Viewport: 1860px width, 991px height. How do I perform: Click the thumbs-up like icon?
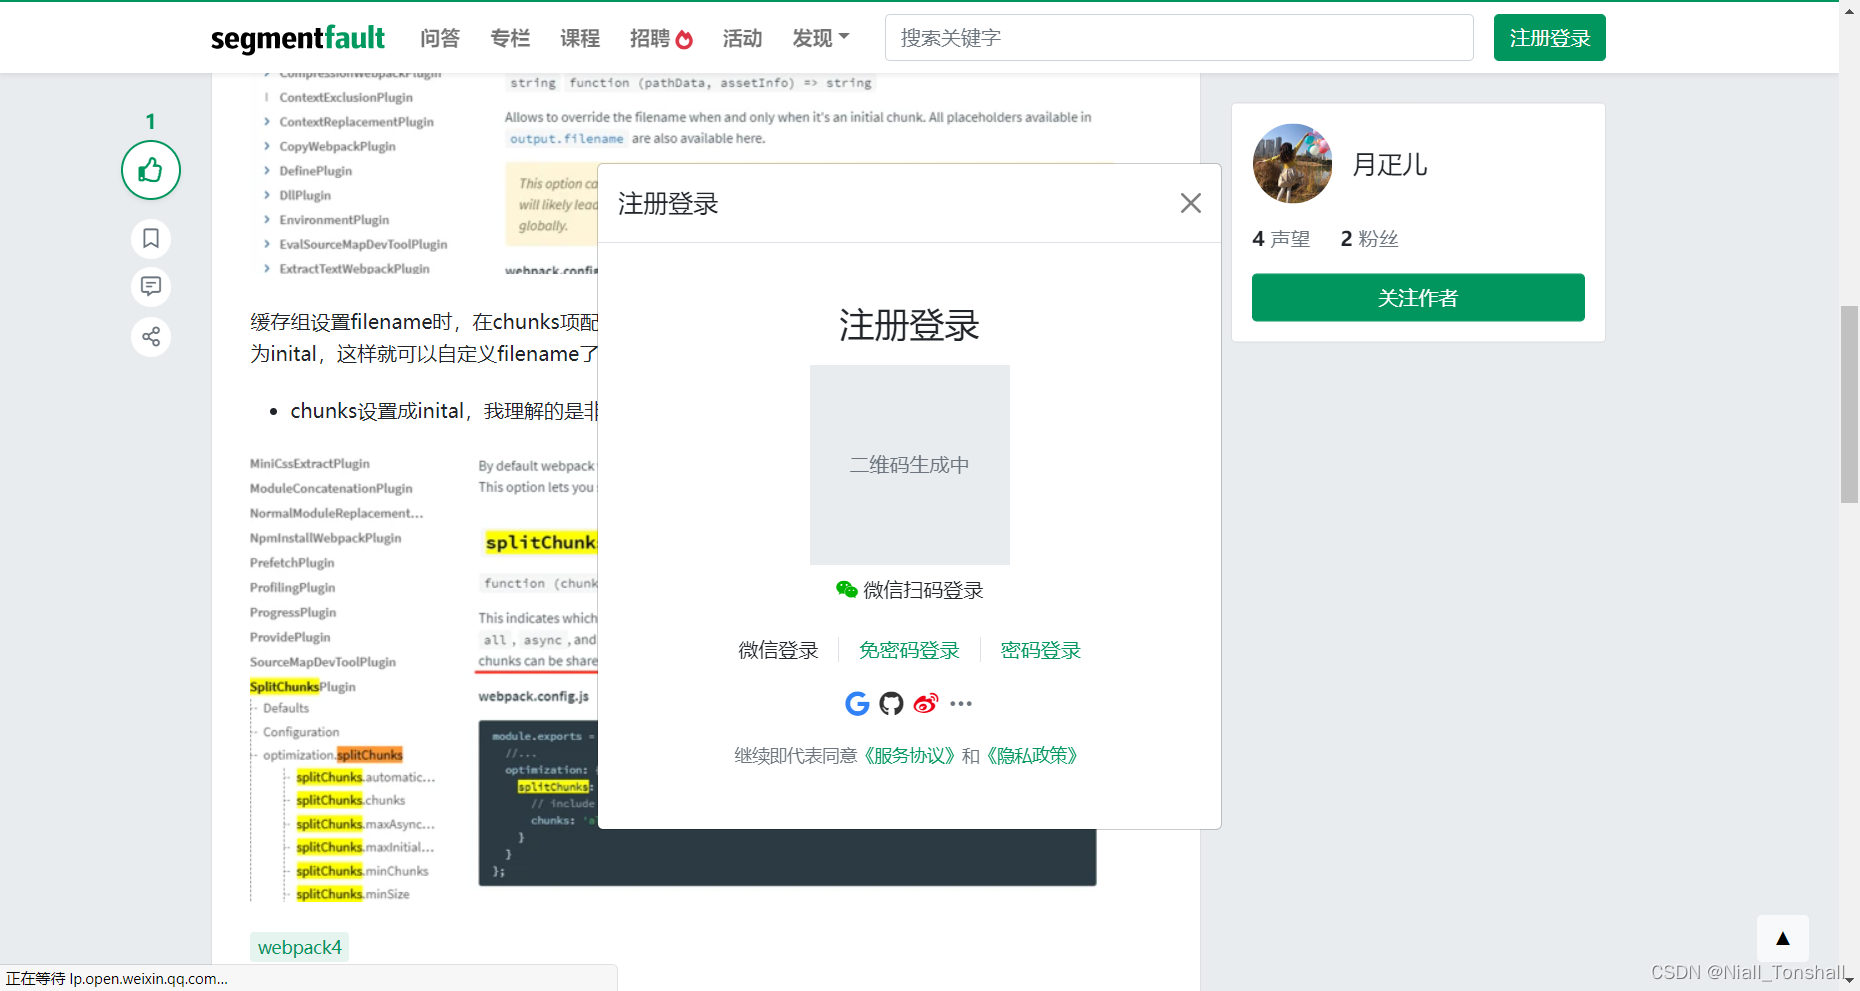[x=151, y=171]
